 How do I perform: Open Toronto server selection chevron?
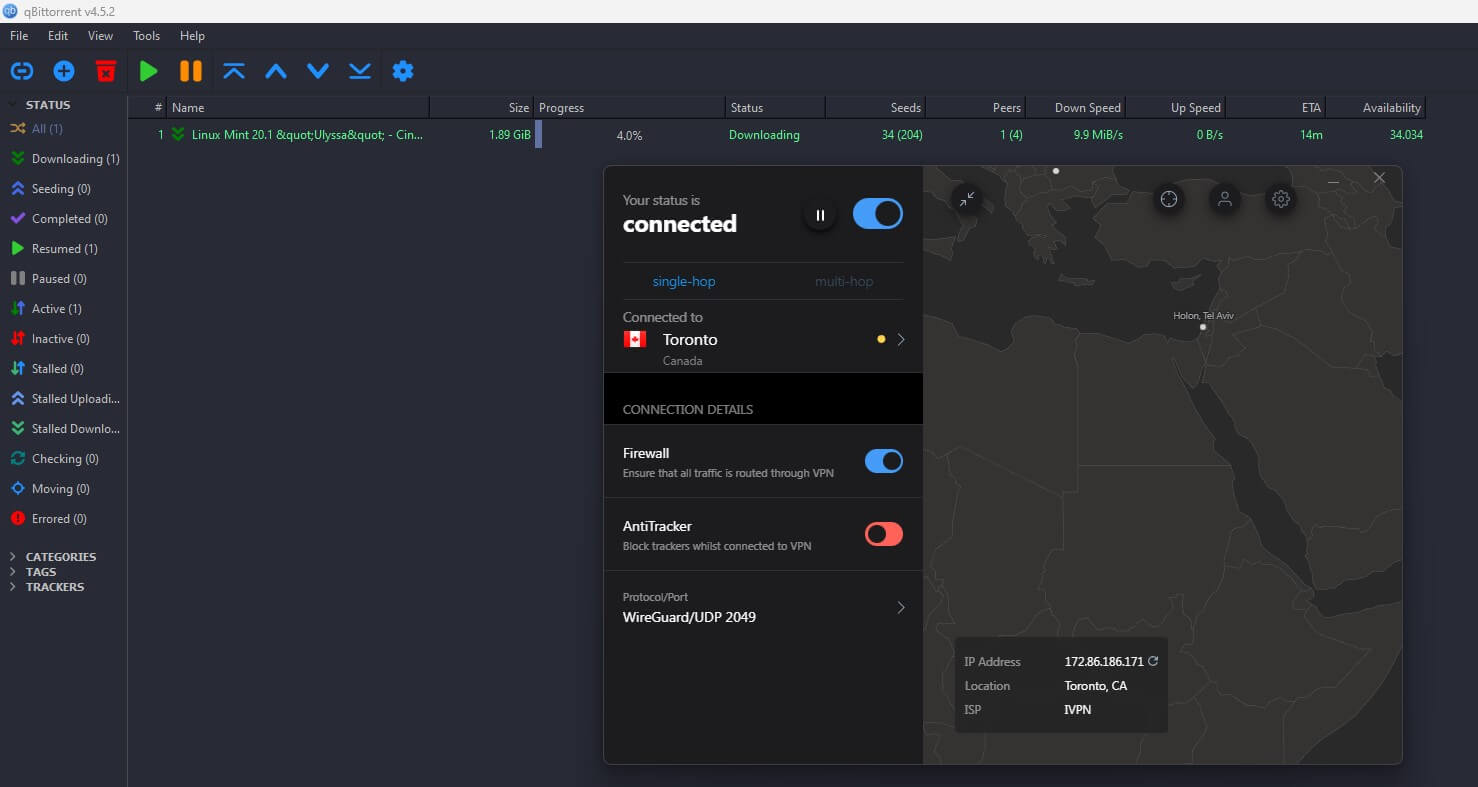[901, 339]
